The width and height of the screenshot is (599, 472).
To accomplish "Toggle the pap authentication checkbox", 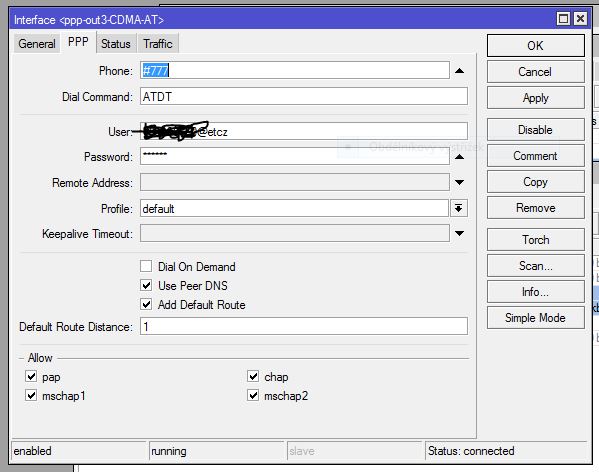I will point(31,376).
